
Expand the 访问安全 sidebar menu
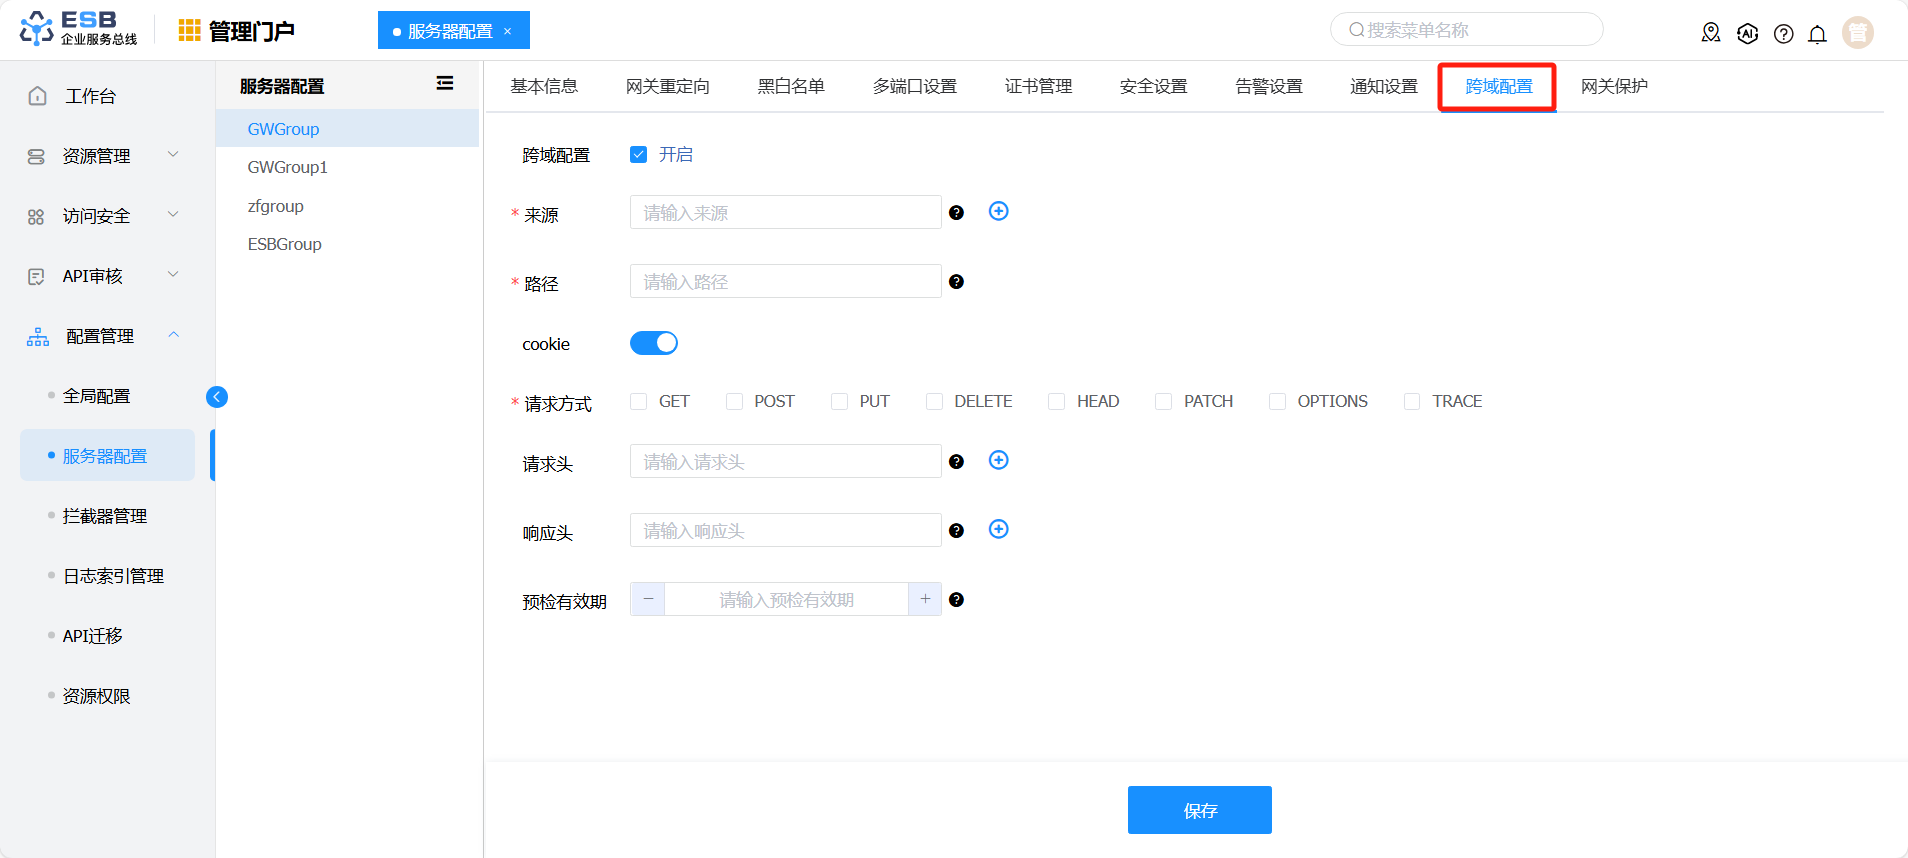point(100,216)
